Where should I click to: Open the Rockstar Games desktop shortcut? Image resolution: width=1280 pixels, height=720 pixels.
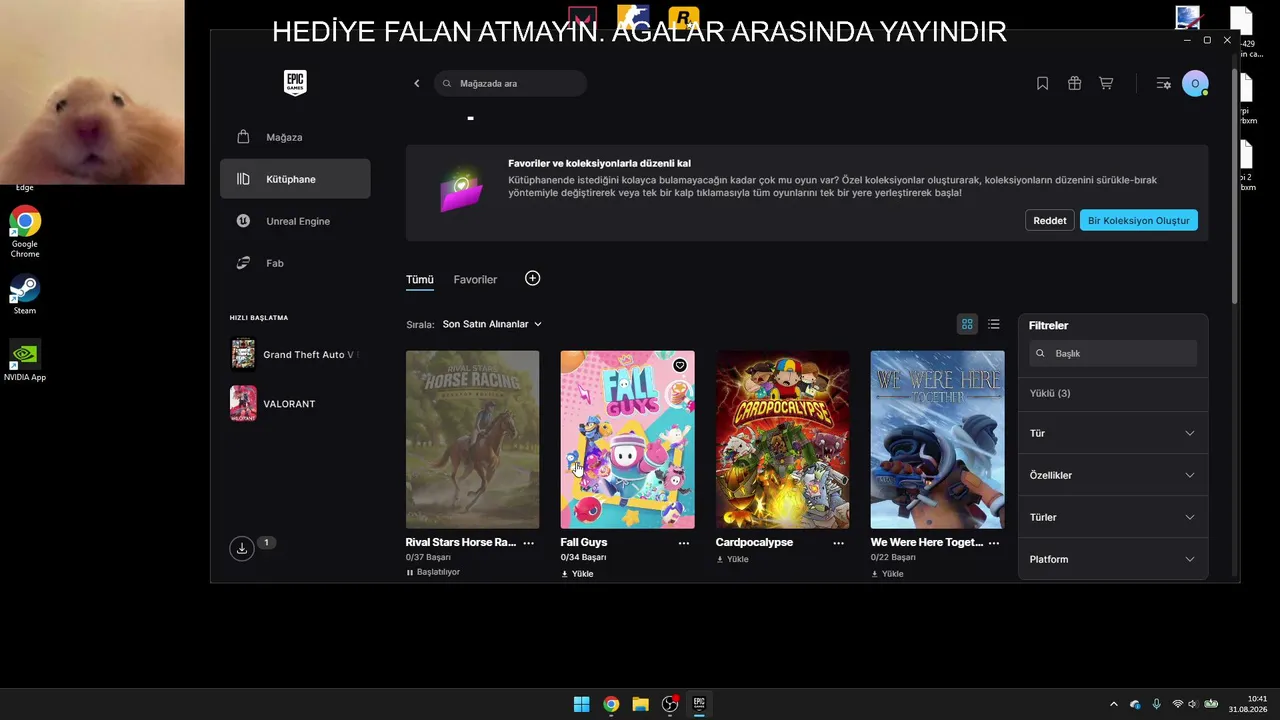[x=684, y=17]
